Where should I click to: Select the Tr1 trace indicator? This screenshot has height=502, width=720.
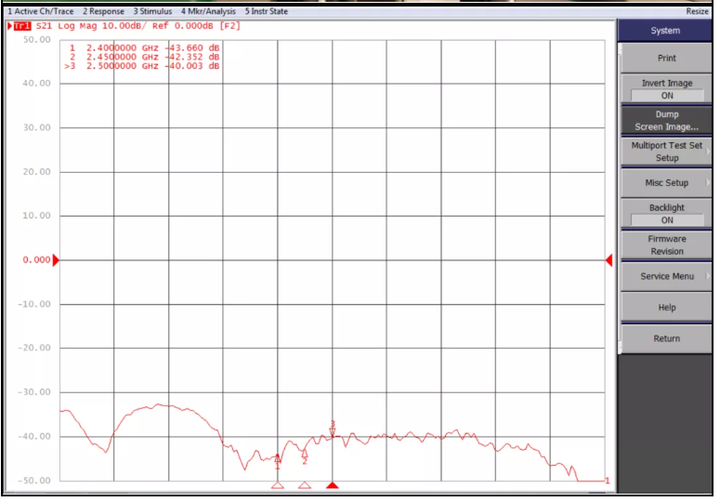[x=22, y=26]
